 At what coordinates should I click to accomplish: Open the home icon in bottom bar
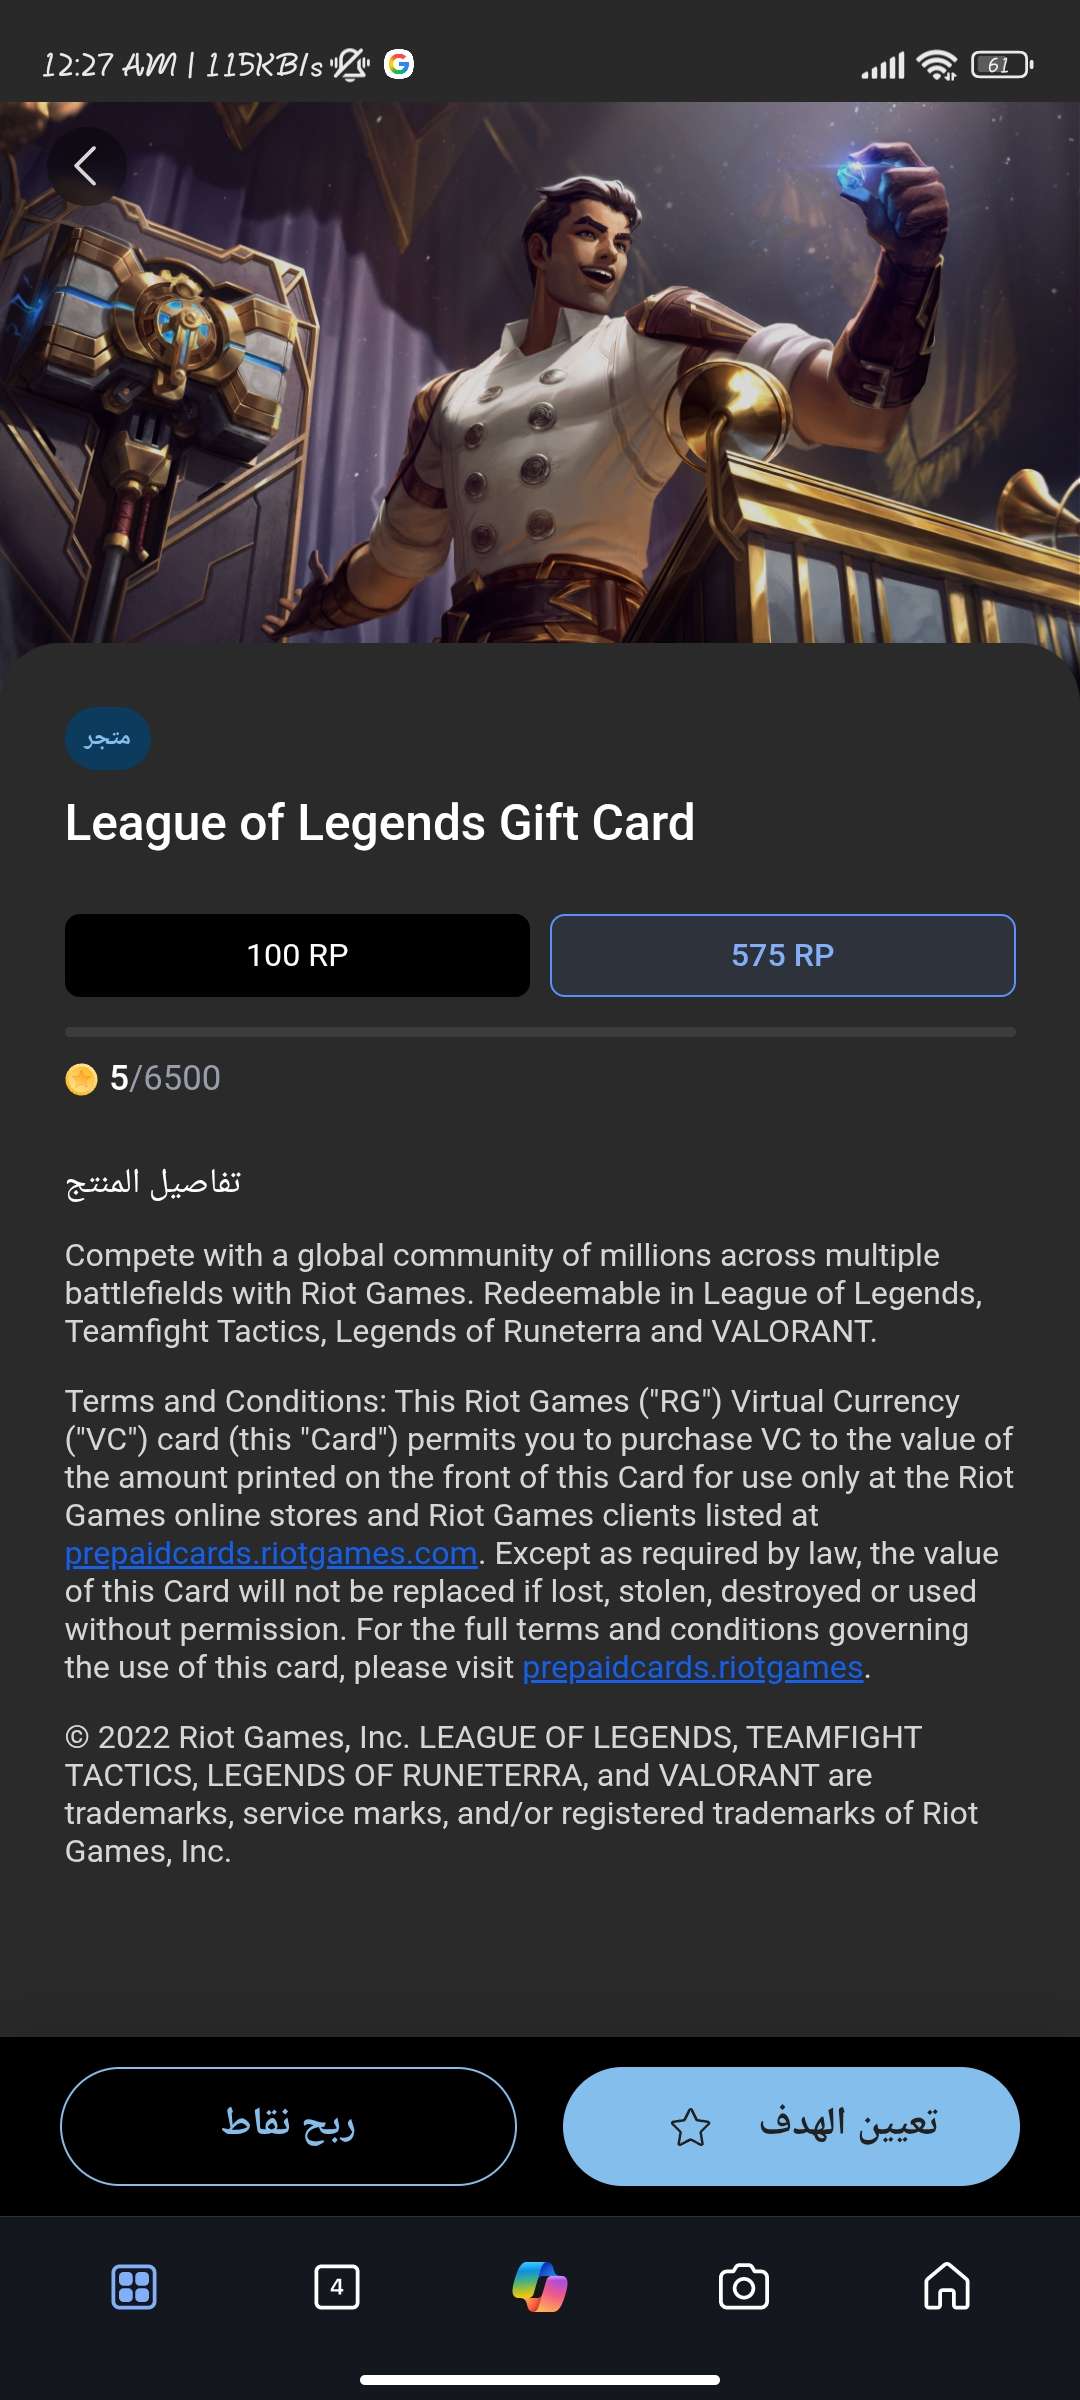pyautogui.click(x=946, y=2286)
